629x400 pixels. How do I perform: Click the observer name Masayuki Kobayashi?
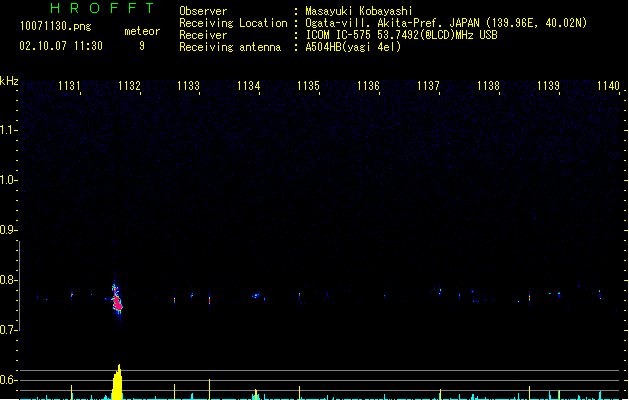coord(359,11)
